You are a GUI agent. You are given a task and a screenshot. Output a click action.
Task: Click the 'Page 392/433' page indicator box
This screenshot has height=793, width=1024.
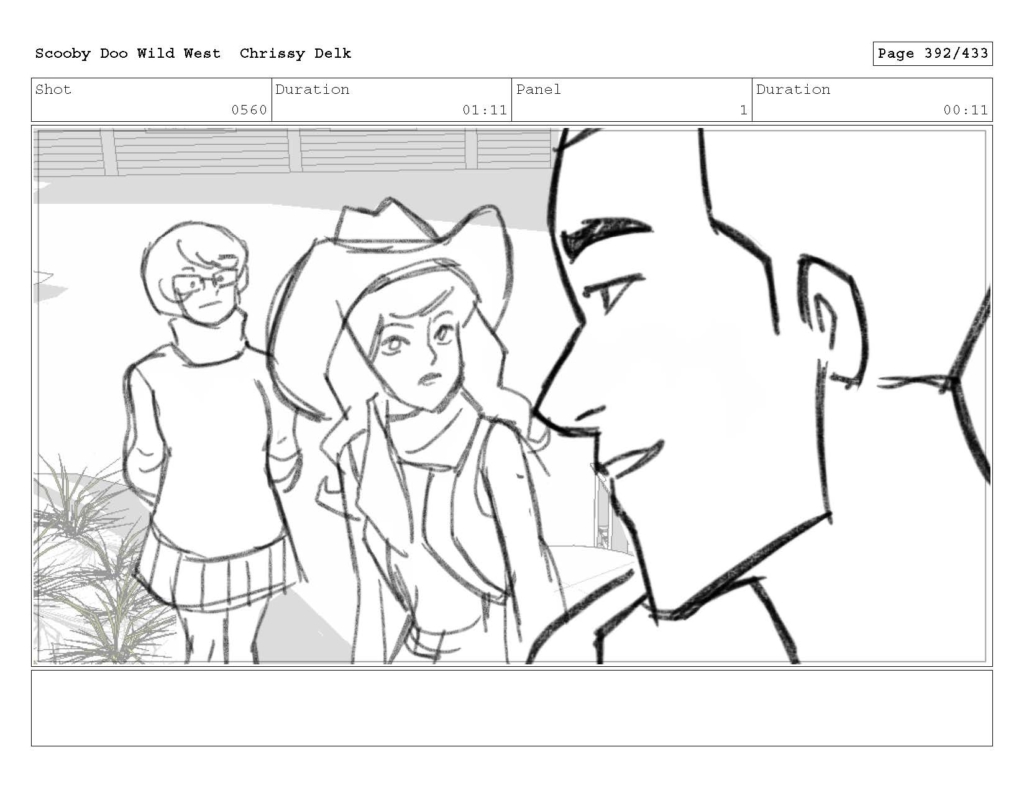point(933,54)
